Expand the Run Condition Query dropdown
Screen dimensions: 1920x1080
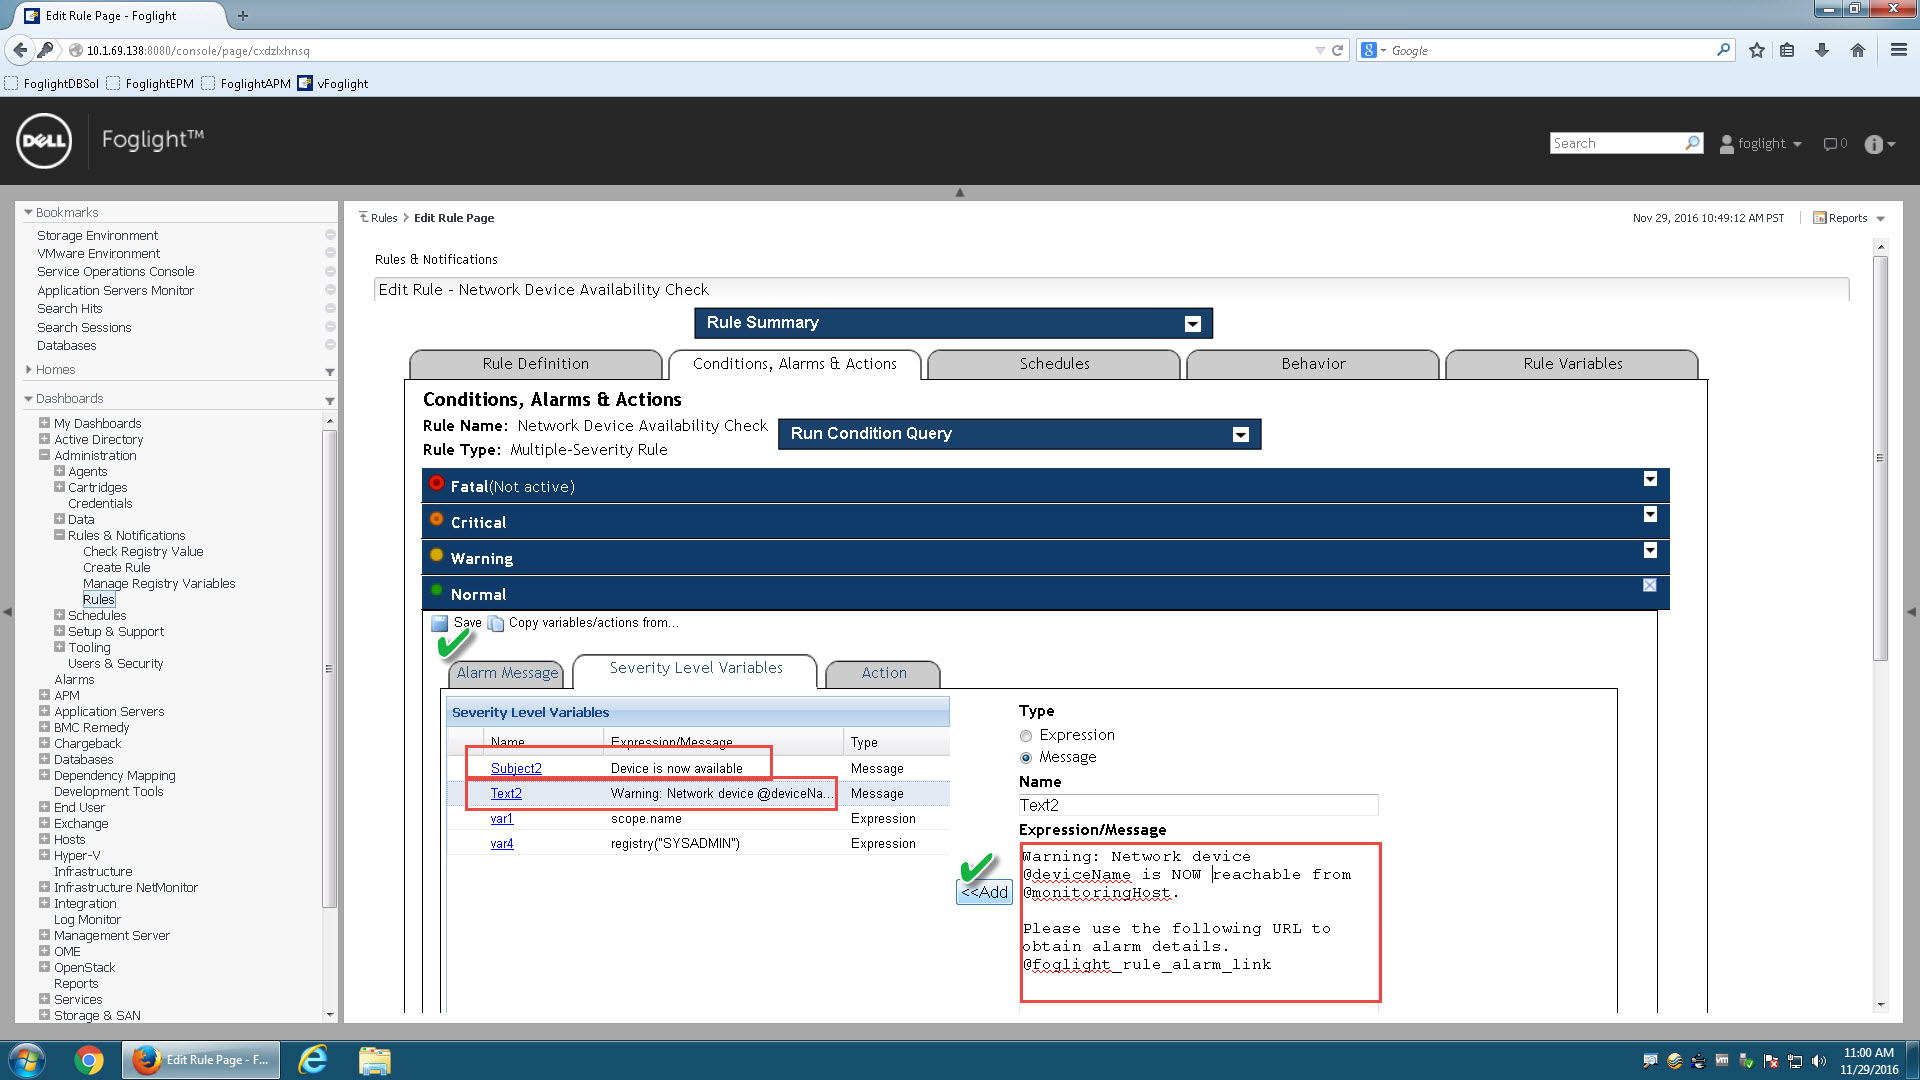pyautogui.click(x=1241, y=435)
